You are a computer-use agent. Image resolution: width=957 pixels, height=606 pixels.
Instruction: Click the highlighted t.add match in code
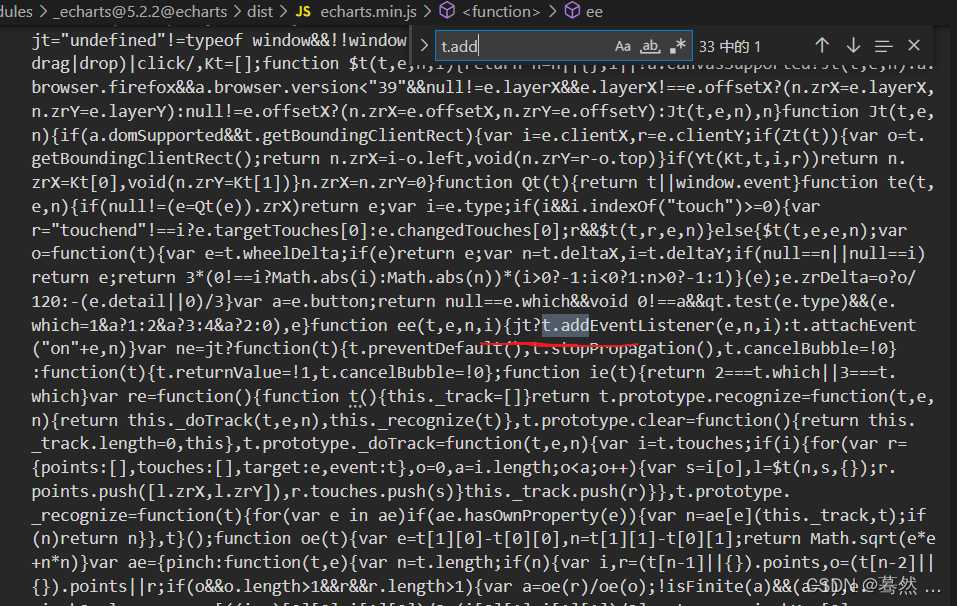566,325
